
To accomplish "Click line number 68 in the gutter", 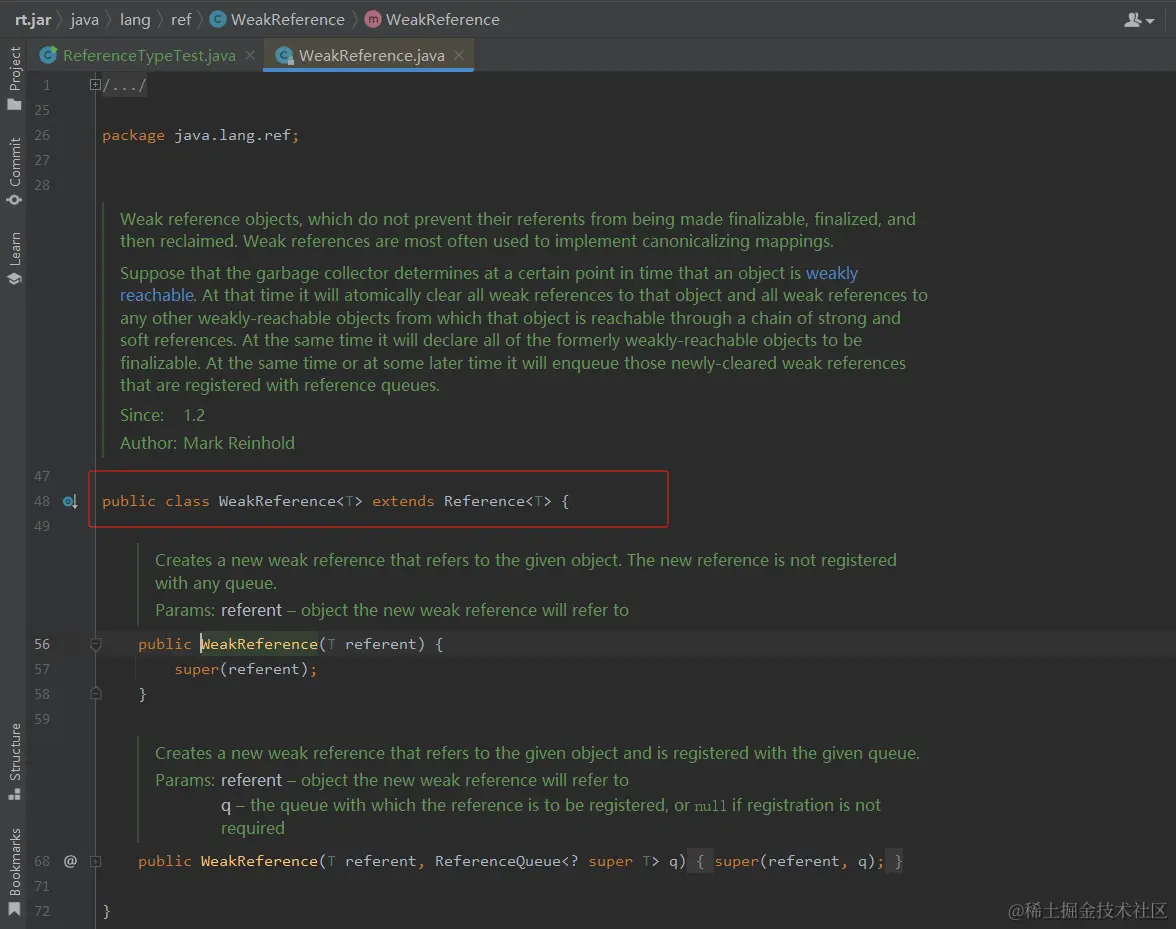I will [x=42, y=862].
